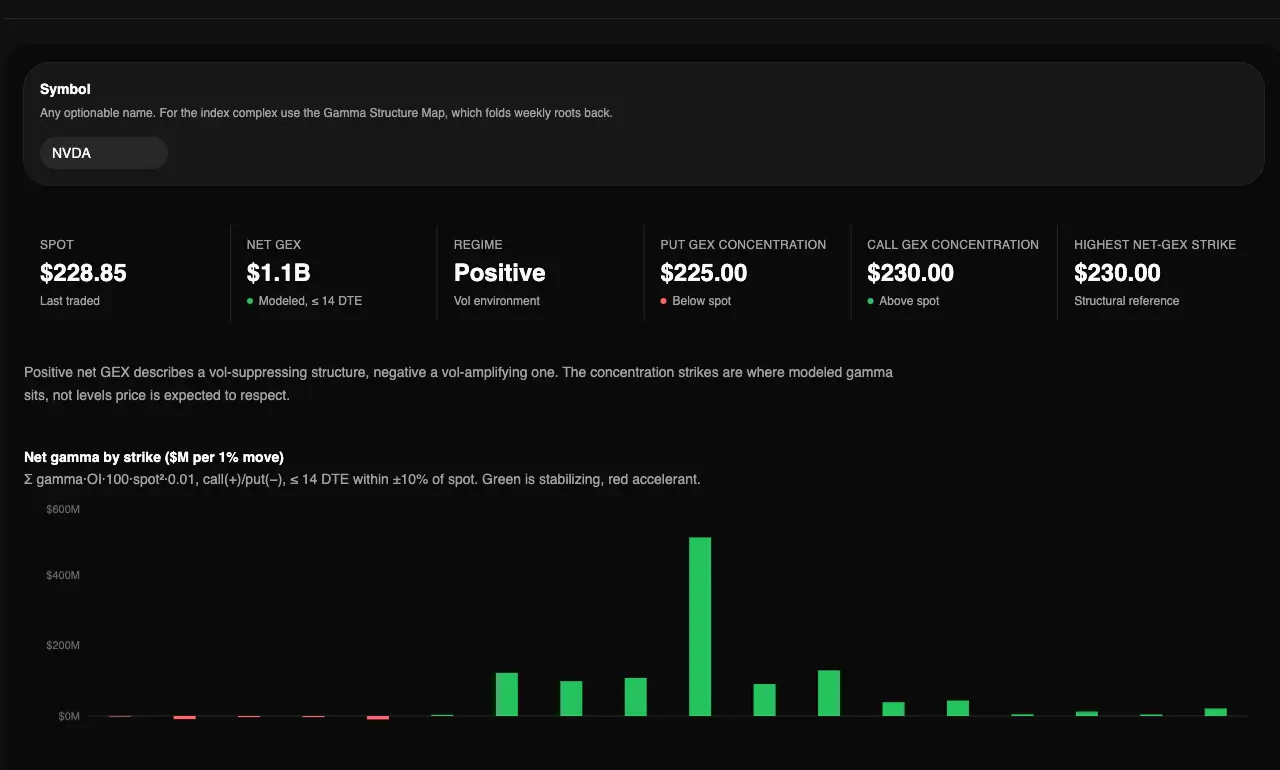The height and width of the screenshot is (770, 1280).
Task: Click the 'Positive net GEX describes' paragraph
Action: coord(458,384)
